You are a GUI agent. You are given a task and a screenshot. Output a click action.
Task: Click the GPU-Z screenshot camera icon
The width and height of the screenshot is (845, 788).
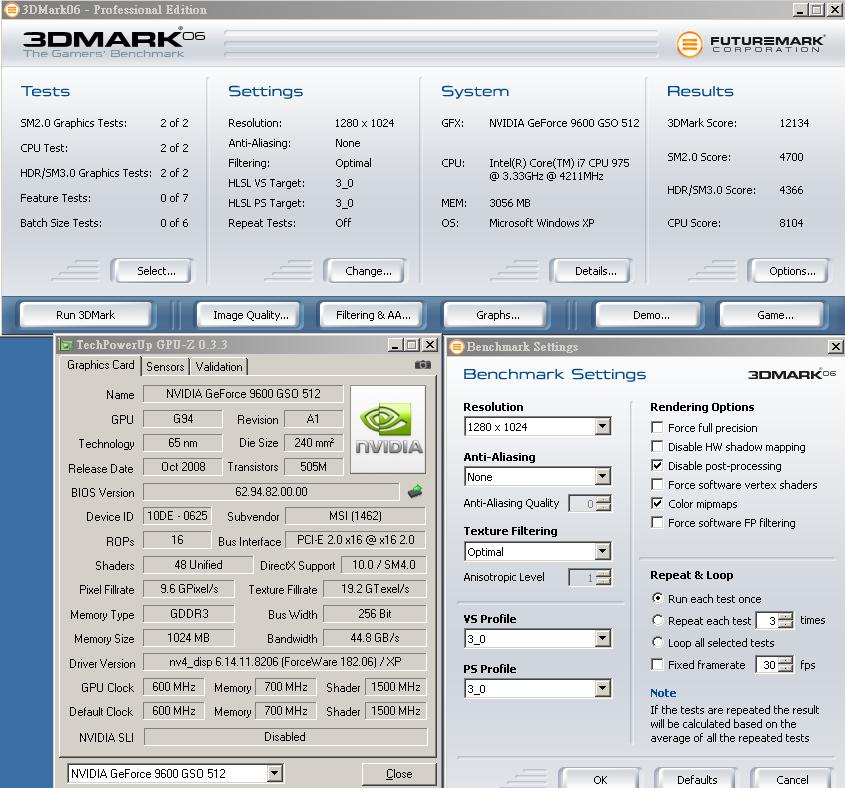pyautogui.click(x=422, y=365)
